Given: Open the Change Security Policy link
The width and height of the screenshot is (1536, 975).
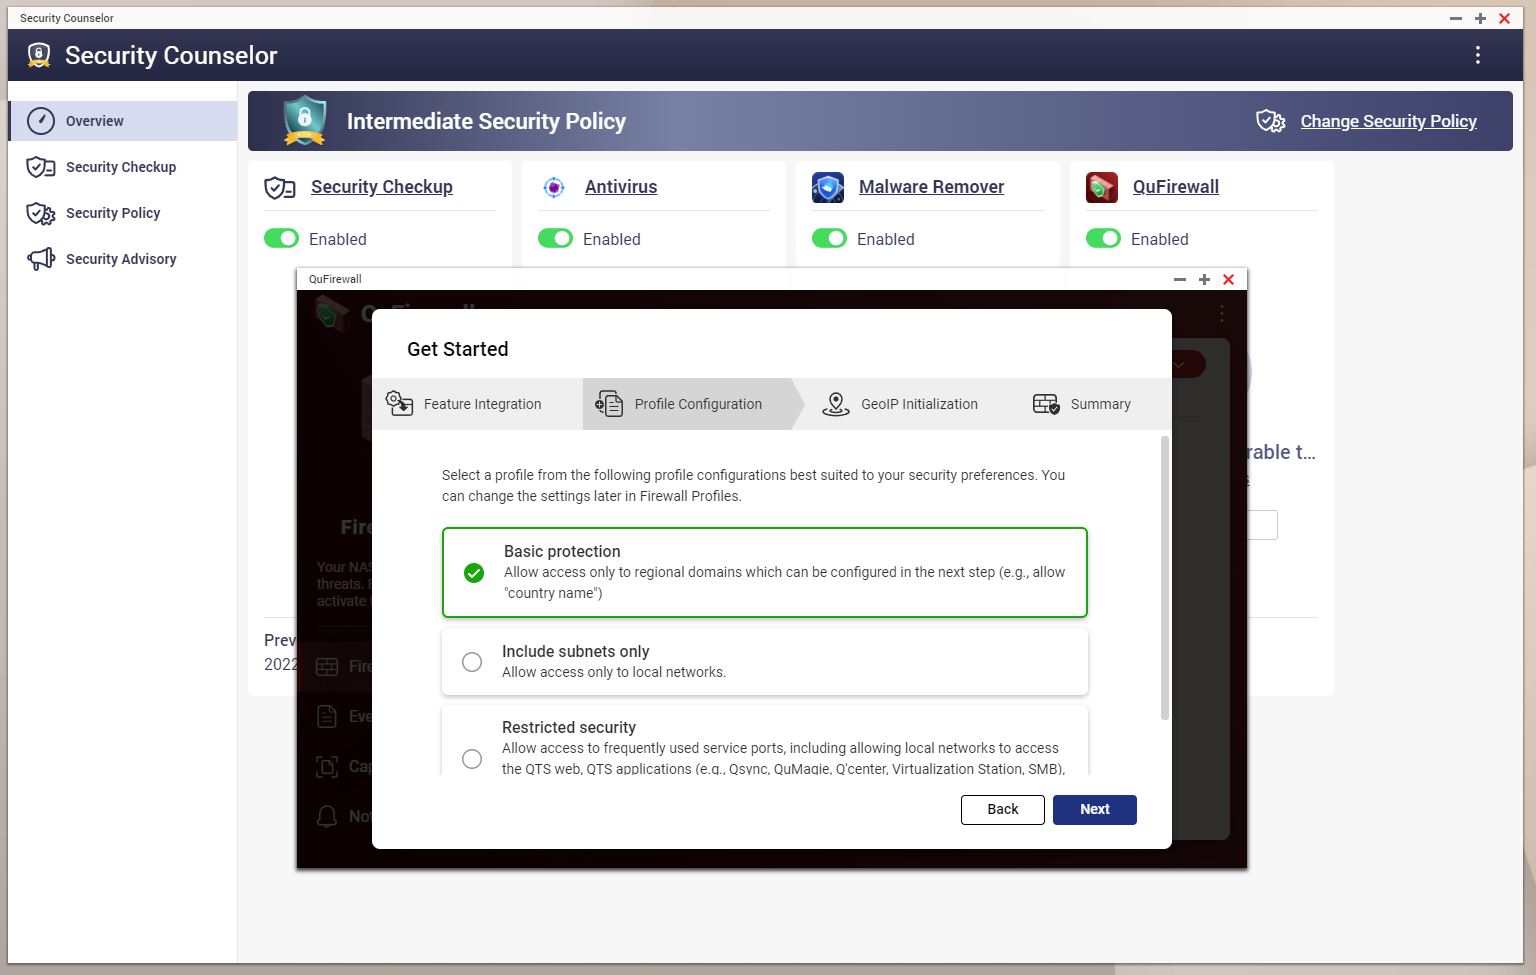Looking at the screenshot, I should pyautogui.click(x=1388, y=121).
